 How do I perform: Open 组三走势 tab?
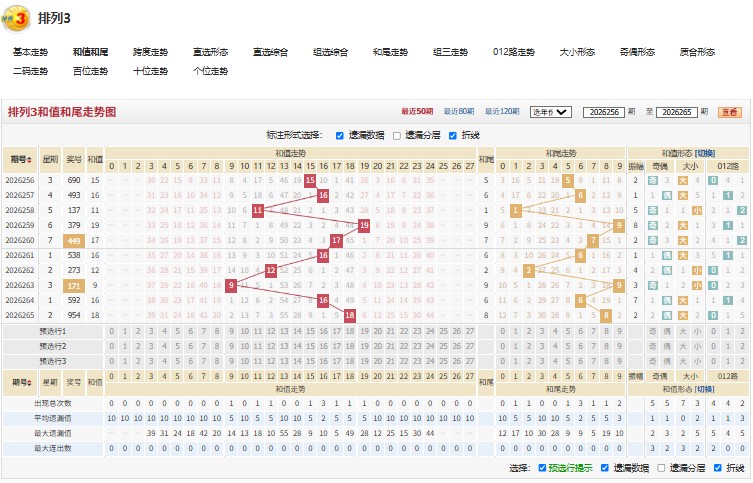pyautogui.click(x=450, y=52)
